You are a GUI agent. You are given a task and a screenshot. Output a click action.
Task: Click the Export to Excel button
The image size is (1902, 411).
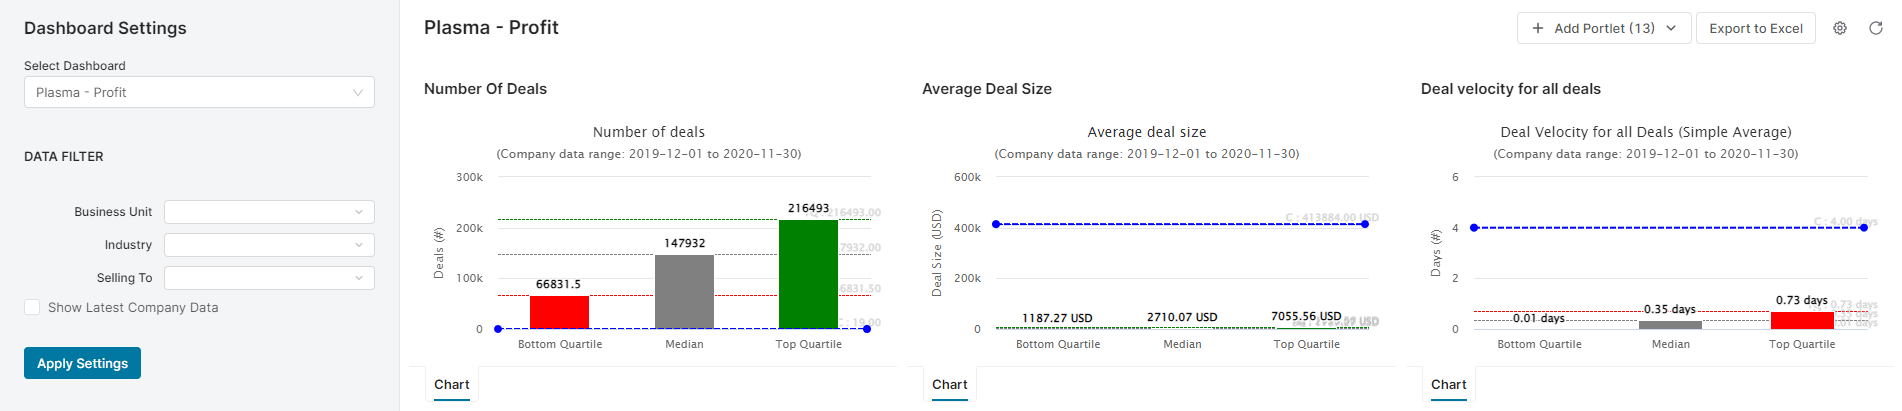click(x=1755, y=28)
